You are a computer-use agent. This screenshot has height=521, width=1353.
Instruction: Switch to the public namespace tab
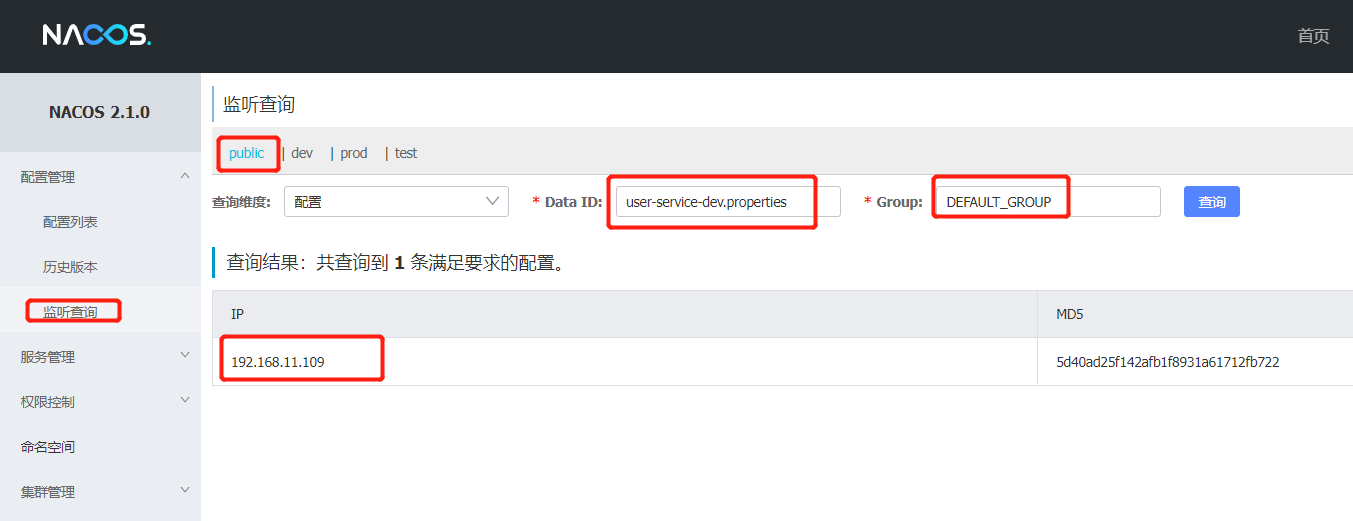(246, 153)
